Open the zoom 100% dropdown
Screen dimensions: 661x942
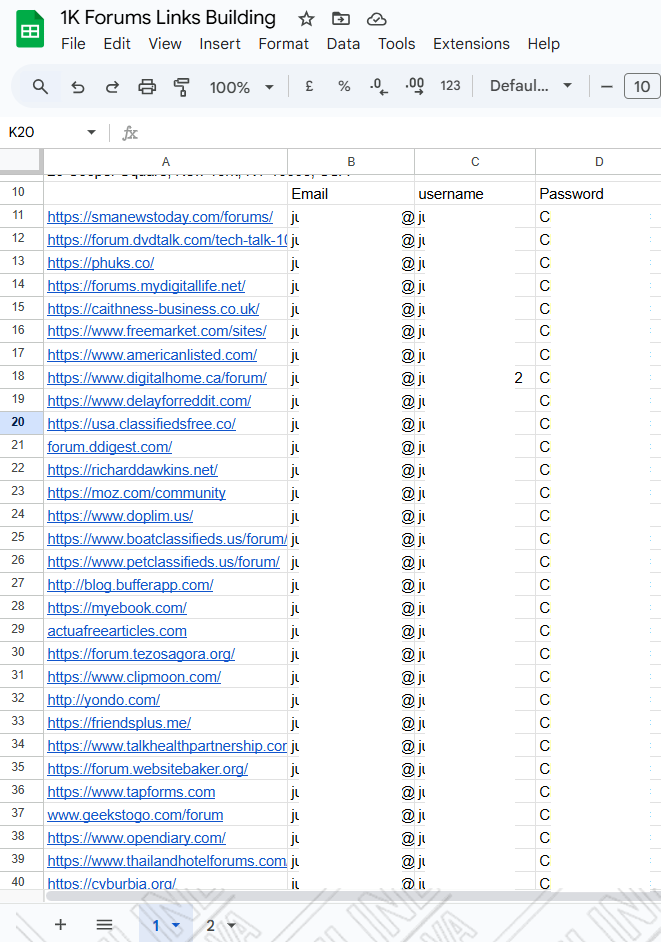pos(241,87)
